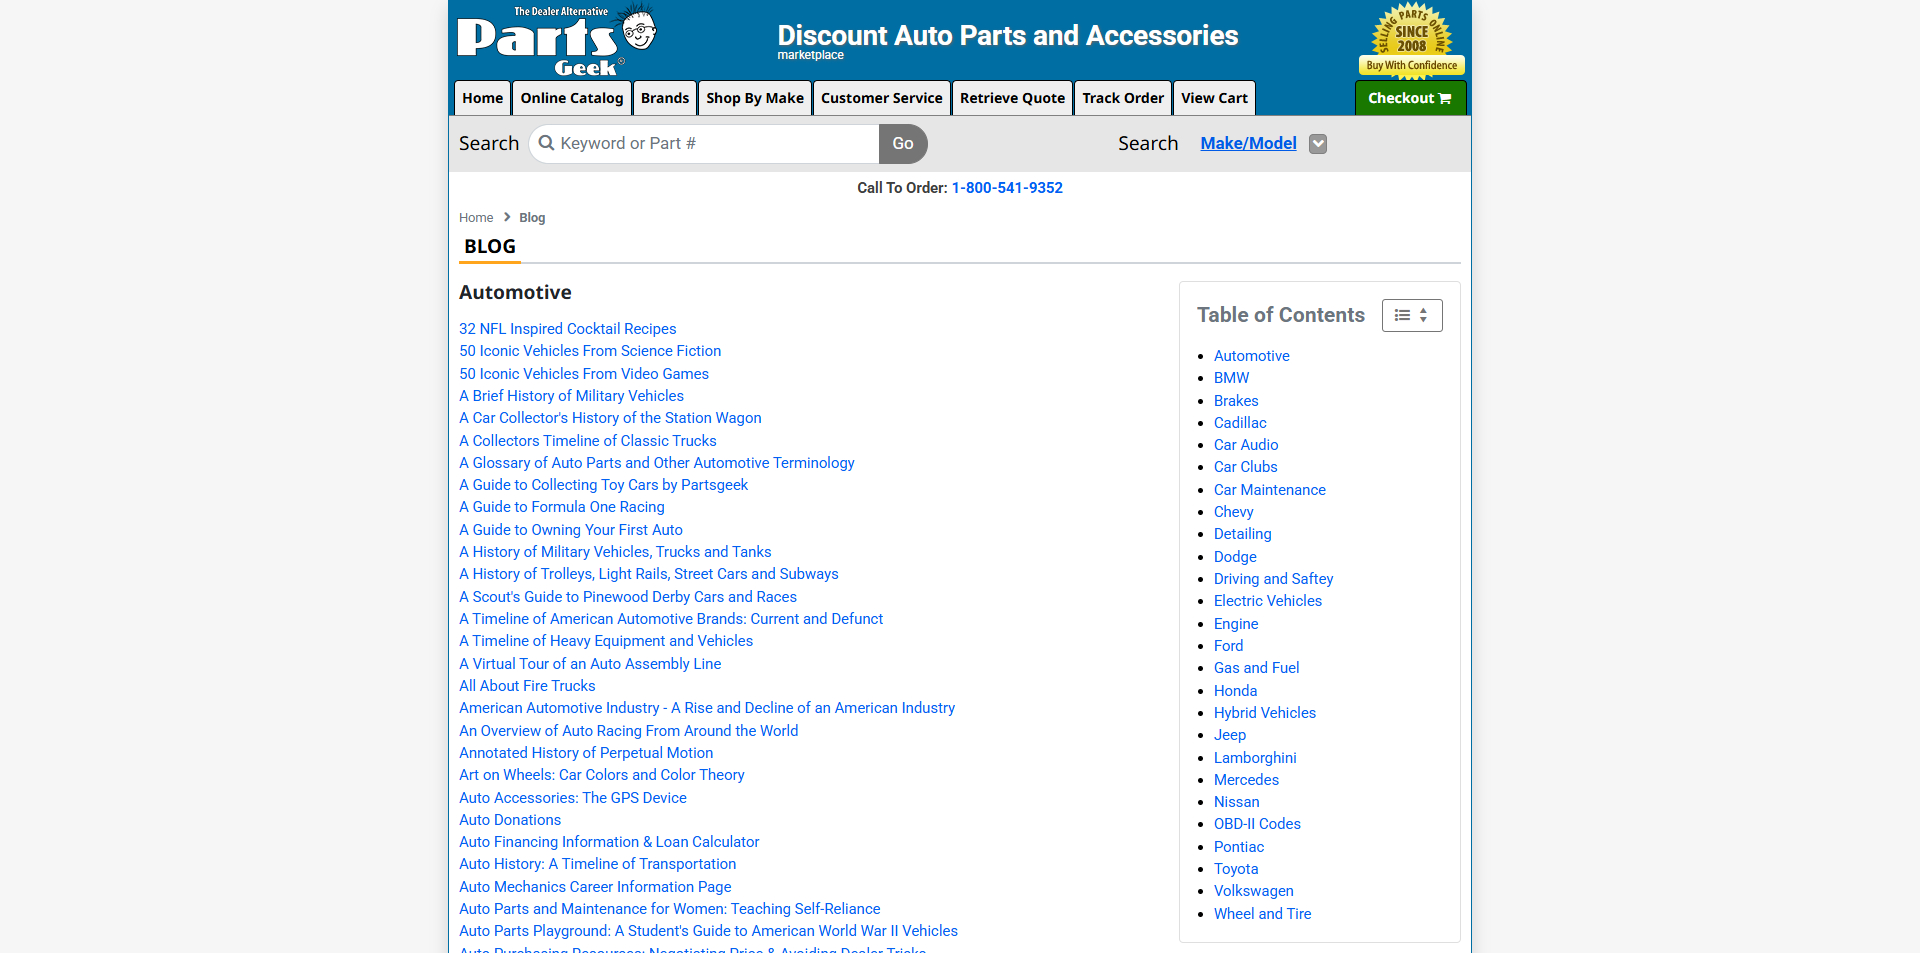Open Annotated History of Perpetual Motion
This screenshot has height=953, width=1920.
click(586, 753)
